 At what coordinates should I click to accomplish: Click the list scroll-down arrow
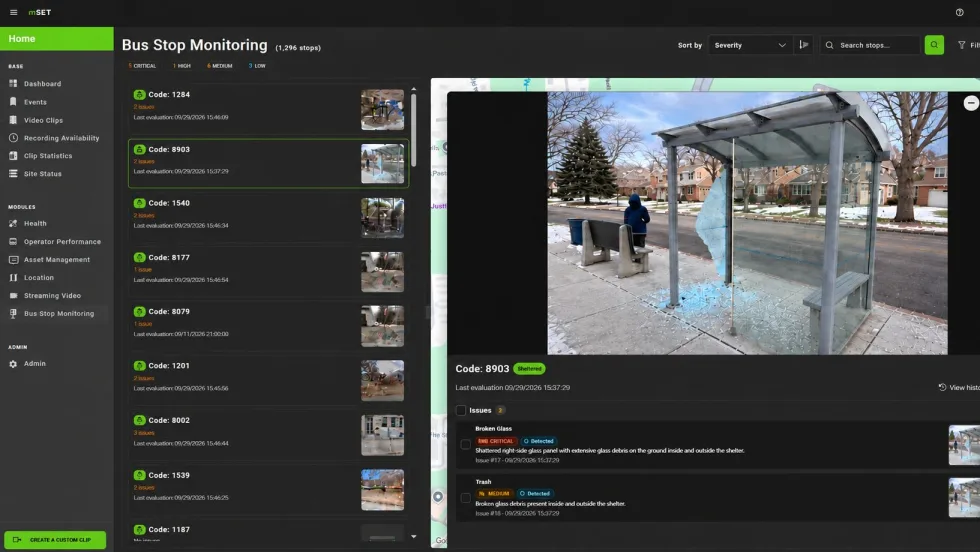[x=413, y=536]
